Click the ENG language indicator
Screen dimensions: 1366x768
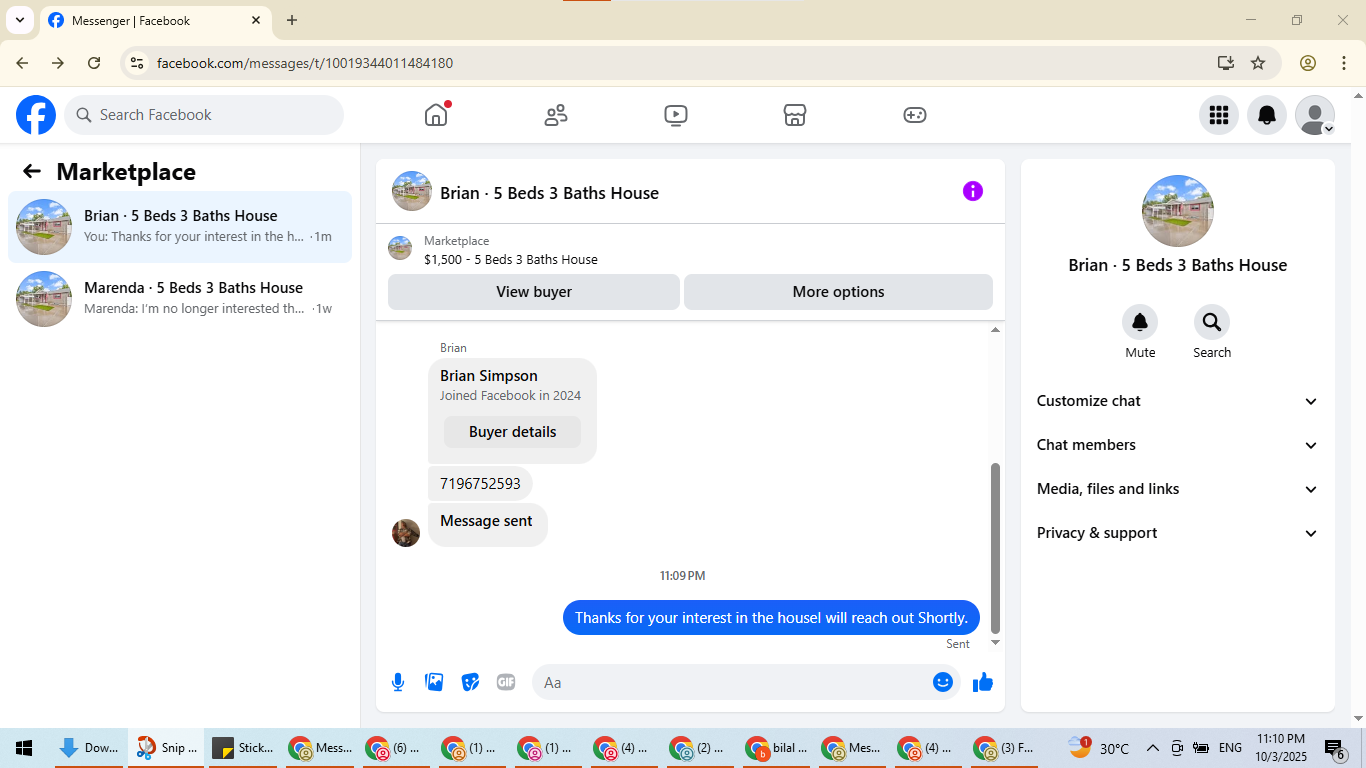click(x=1230, y=748)
